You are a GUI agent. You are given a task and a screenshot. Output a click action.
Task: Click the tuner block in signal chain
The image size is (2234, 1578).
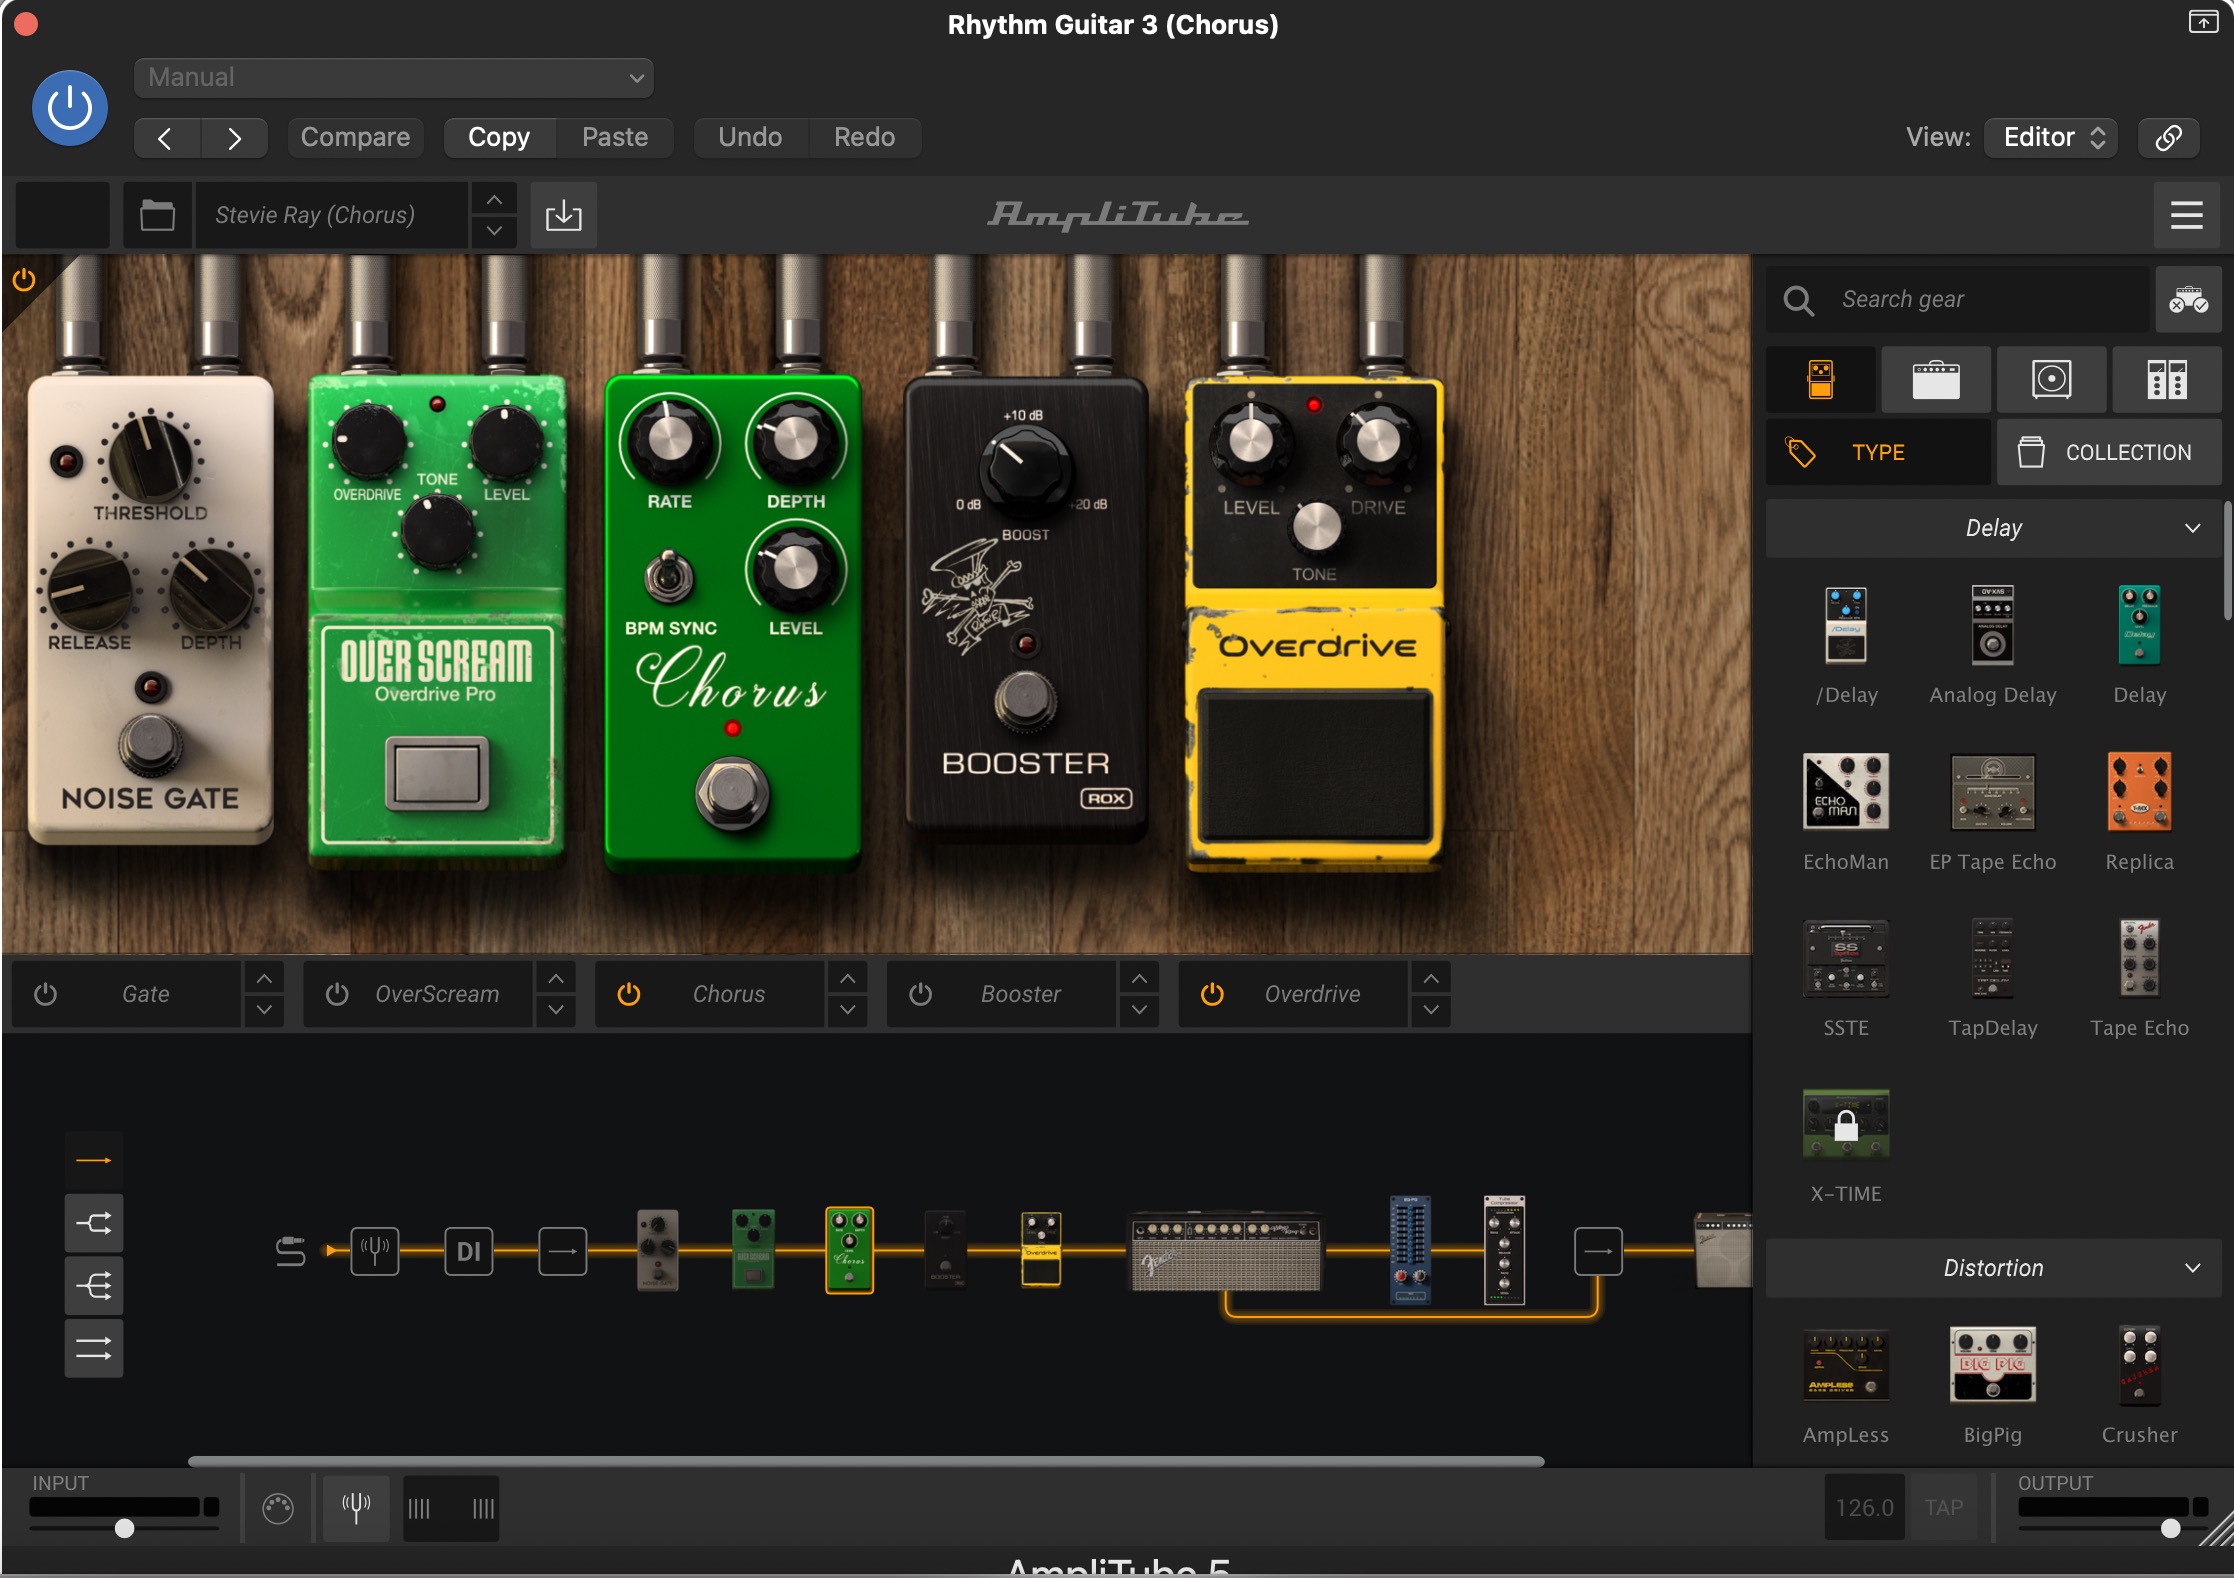(x=375, y=1250)
